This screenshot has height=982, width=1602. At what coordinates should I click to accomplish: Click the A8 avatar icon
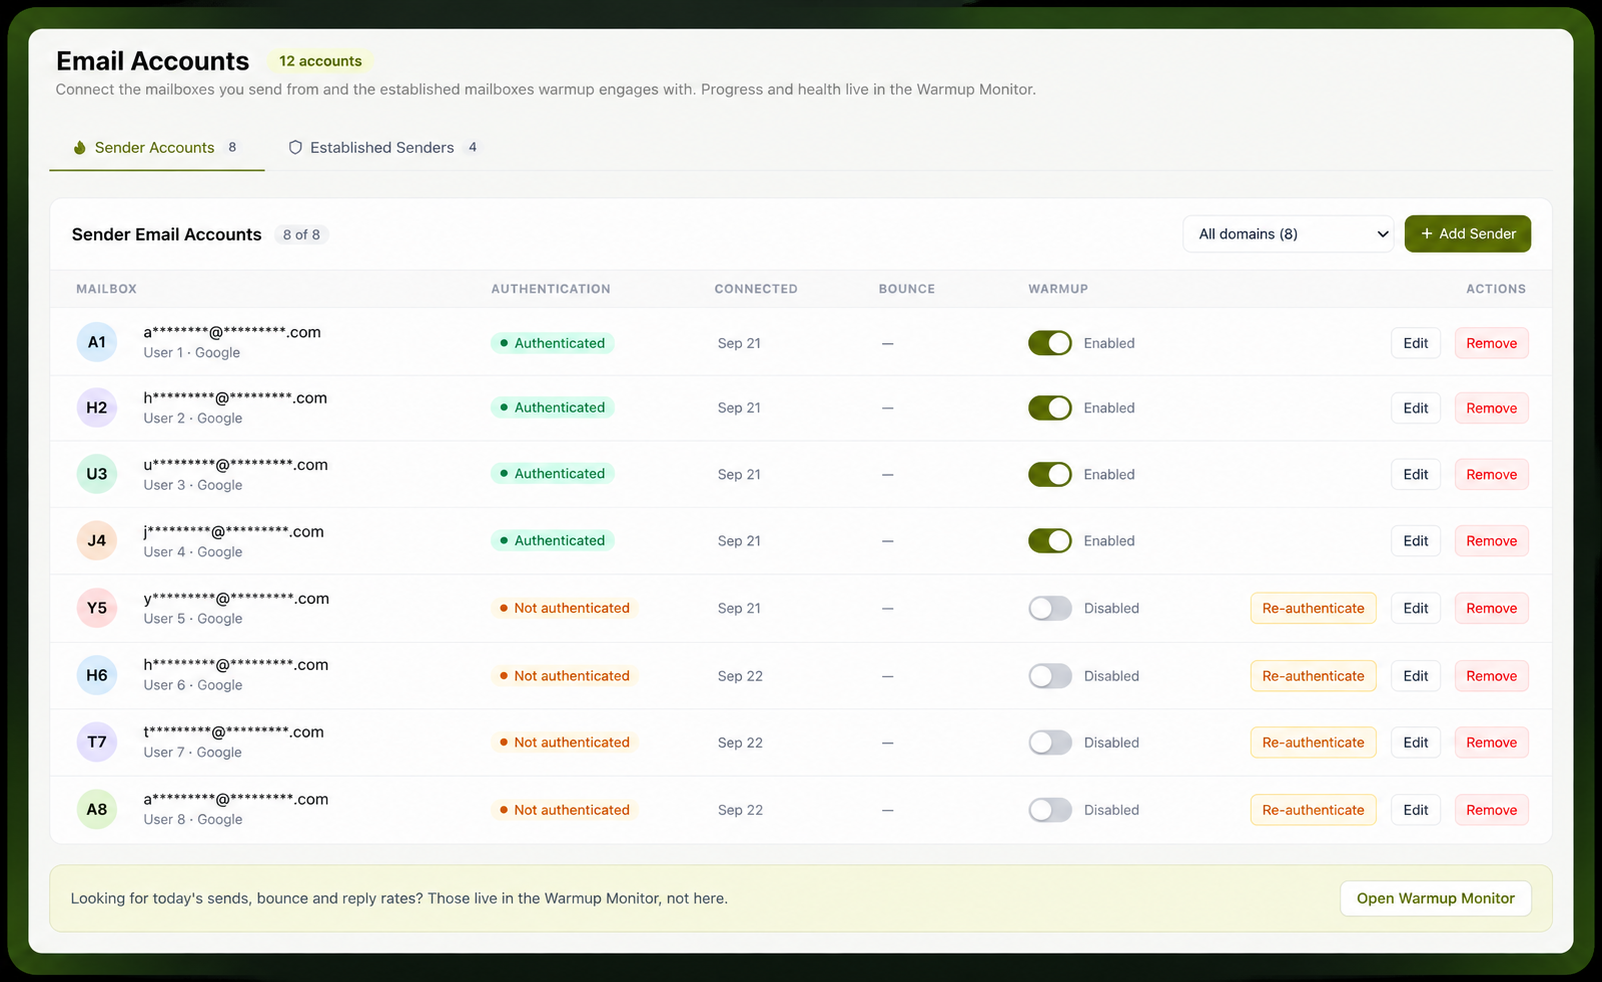click(x=97, y=809)
